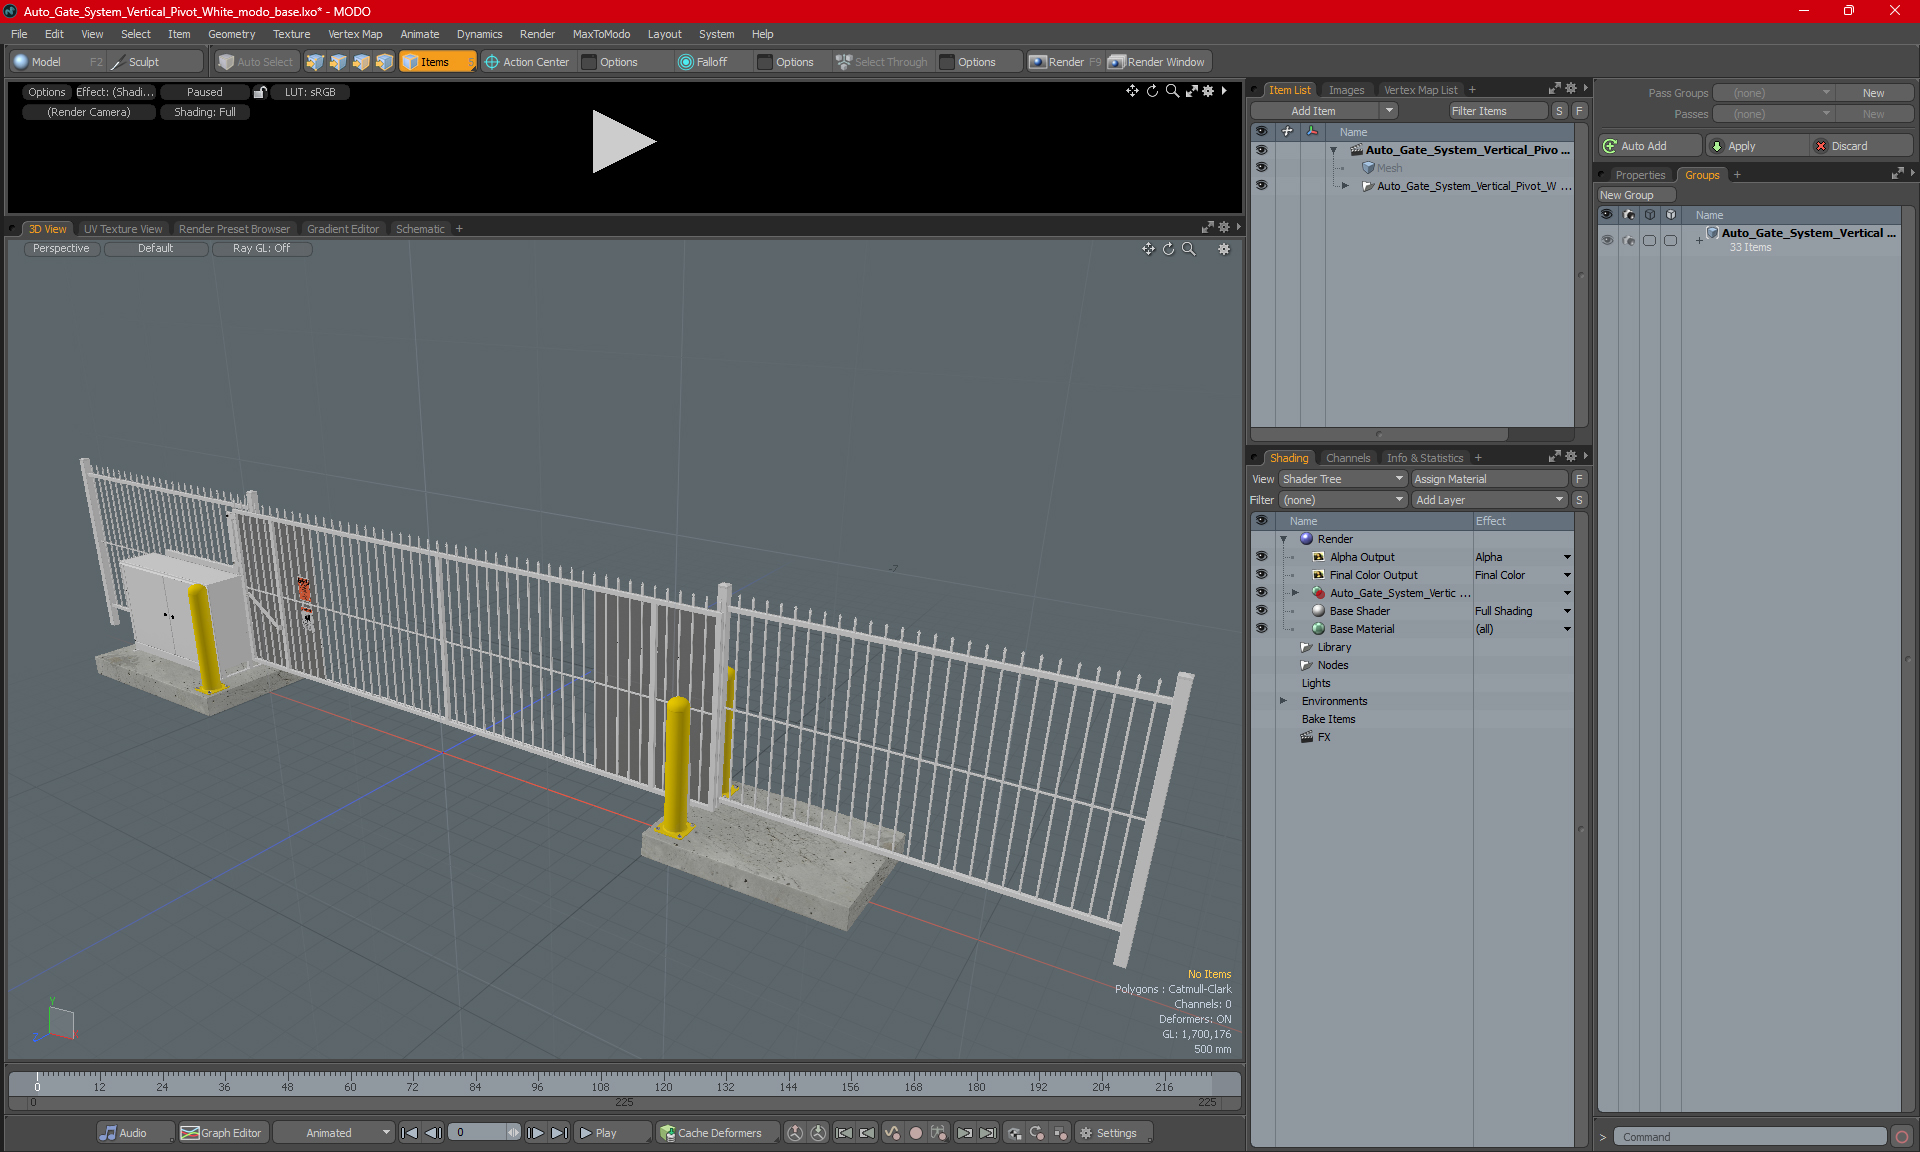Collapse the Render shader tree node
The height and width of the screenshot is (1152, 1920).
point(1284,539)
